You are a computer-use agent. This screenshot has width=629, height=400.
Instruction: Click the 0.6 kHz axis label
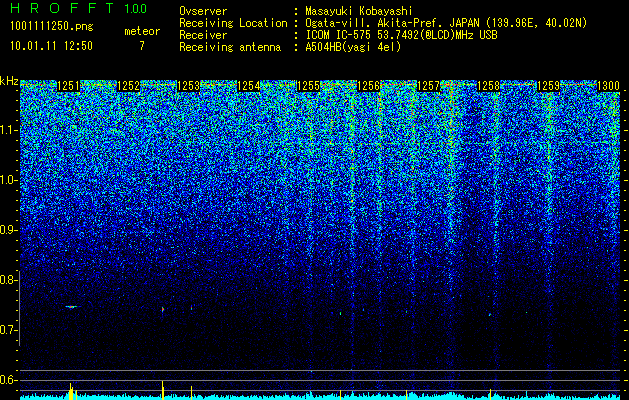click(7, 380)
